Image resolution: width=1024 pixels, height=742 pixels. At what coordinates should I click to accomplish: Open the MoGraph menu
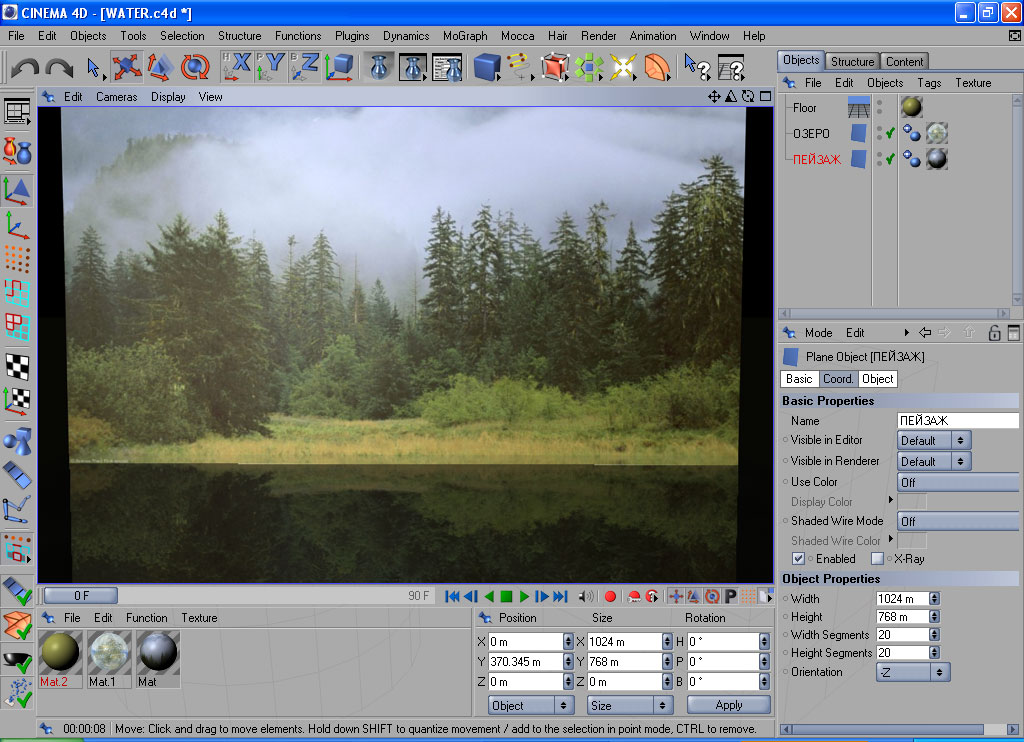[x=465, y=36]
